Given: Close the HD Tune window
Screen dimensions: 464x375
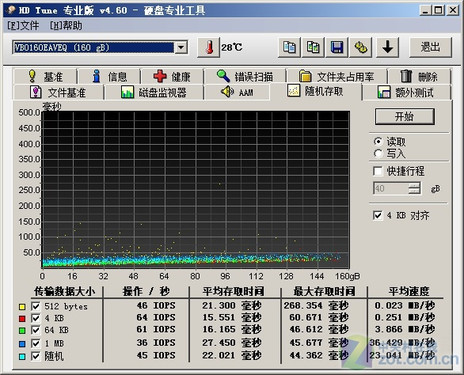Looking at the screenshot, I should click(453, 10).
